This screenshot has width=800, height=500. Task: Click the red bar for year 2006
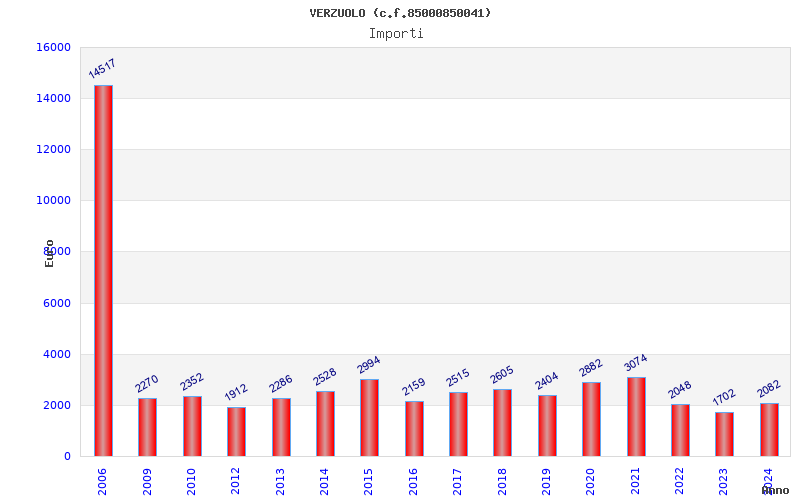pos(104,271)
